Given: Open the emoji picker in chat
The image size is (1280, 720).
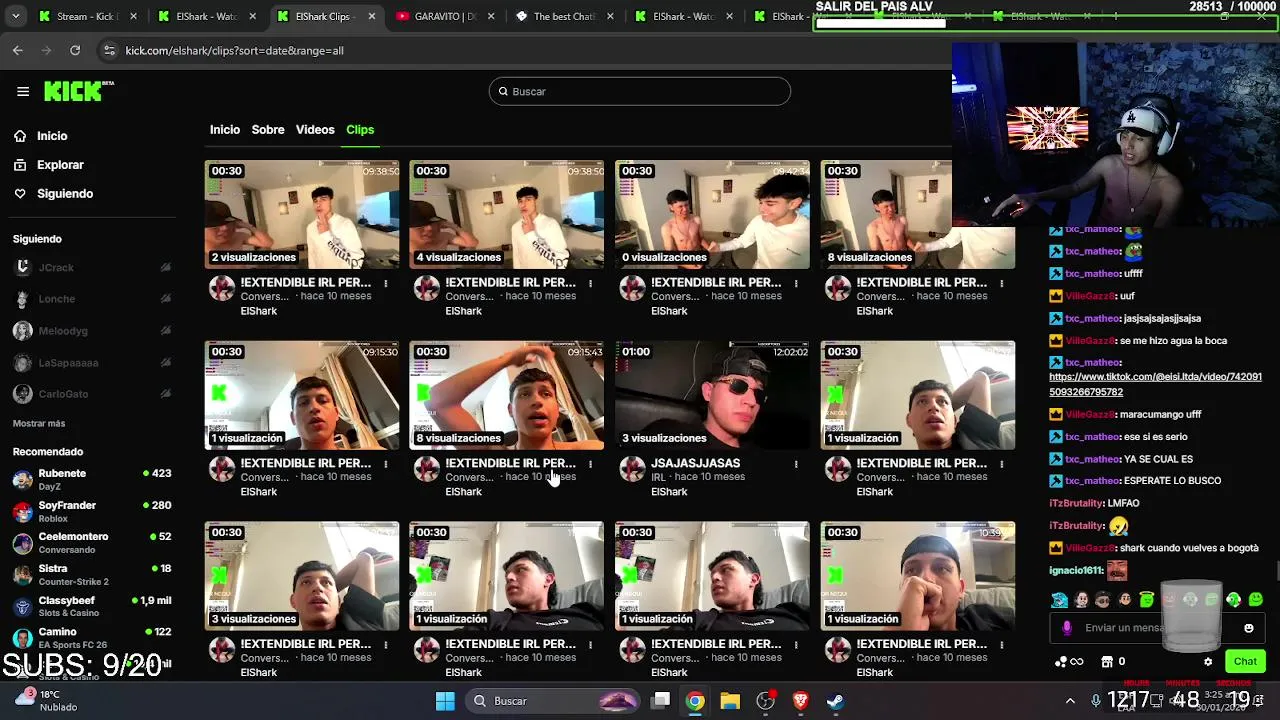Looking at the screenshot, I should click(1249, 628).
